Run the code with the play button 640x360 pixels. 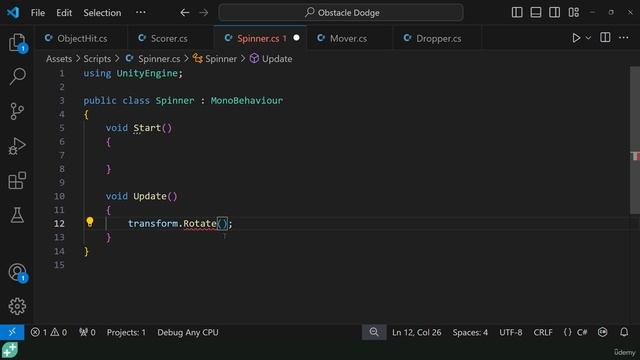tap(576, 38)
